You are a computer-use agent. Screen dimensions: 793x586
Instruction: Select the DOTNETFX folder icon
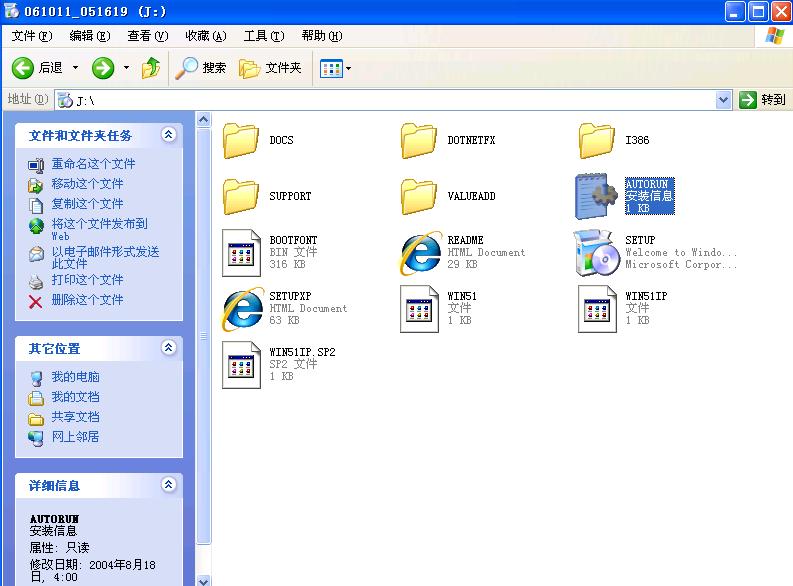418,141
